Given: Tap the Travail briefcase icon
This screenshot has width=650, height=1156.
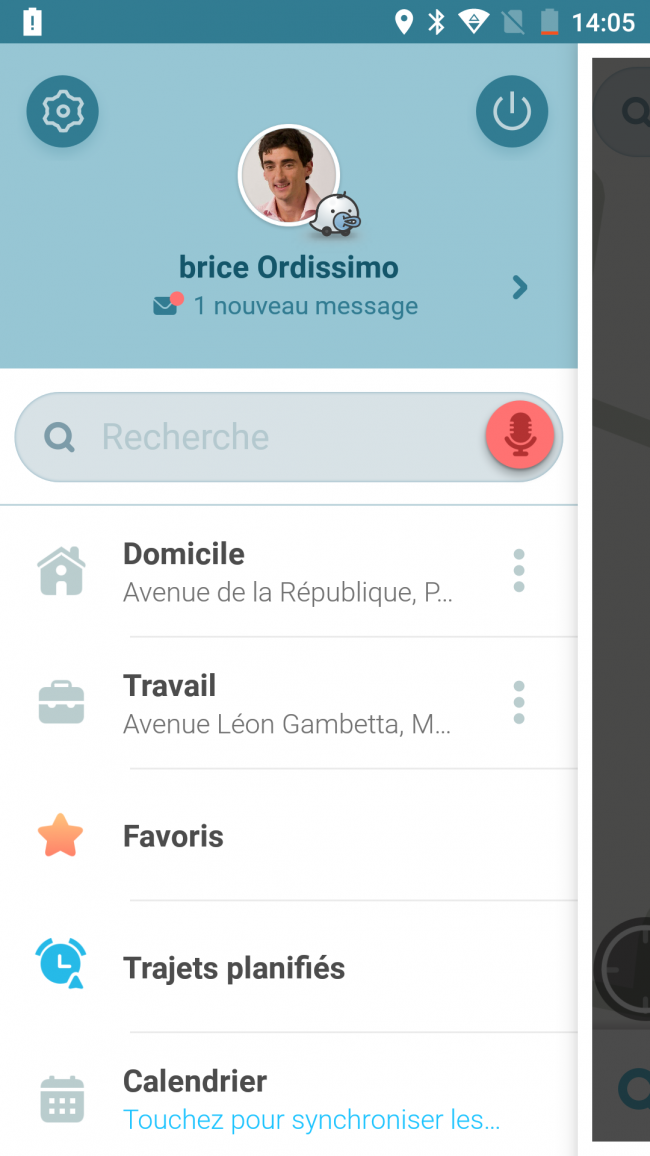Looking at the screenshot, I should click(x=61, y=702).
